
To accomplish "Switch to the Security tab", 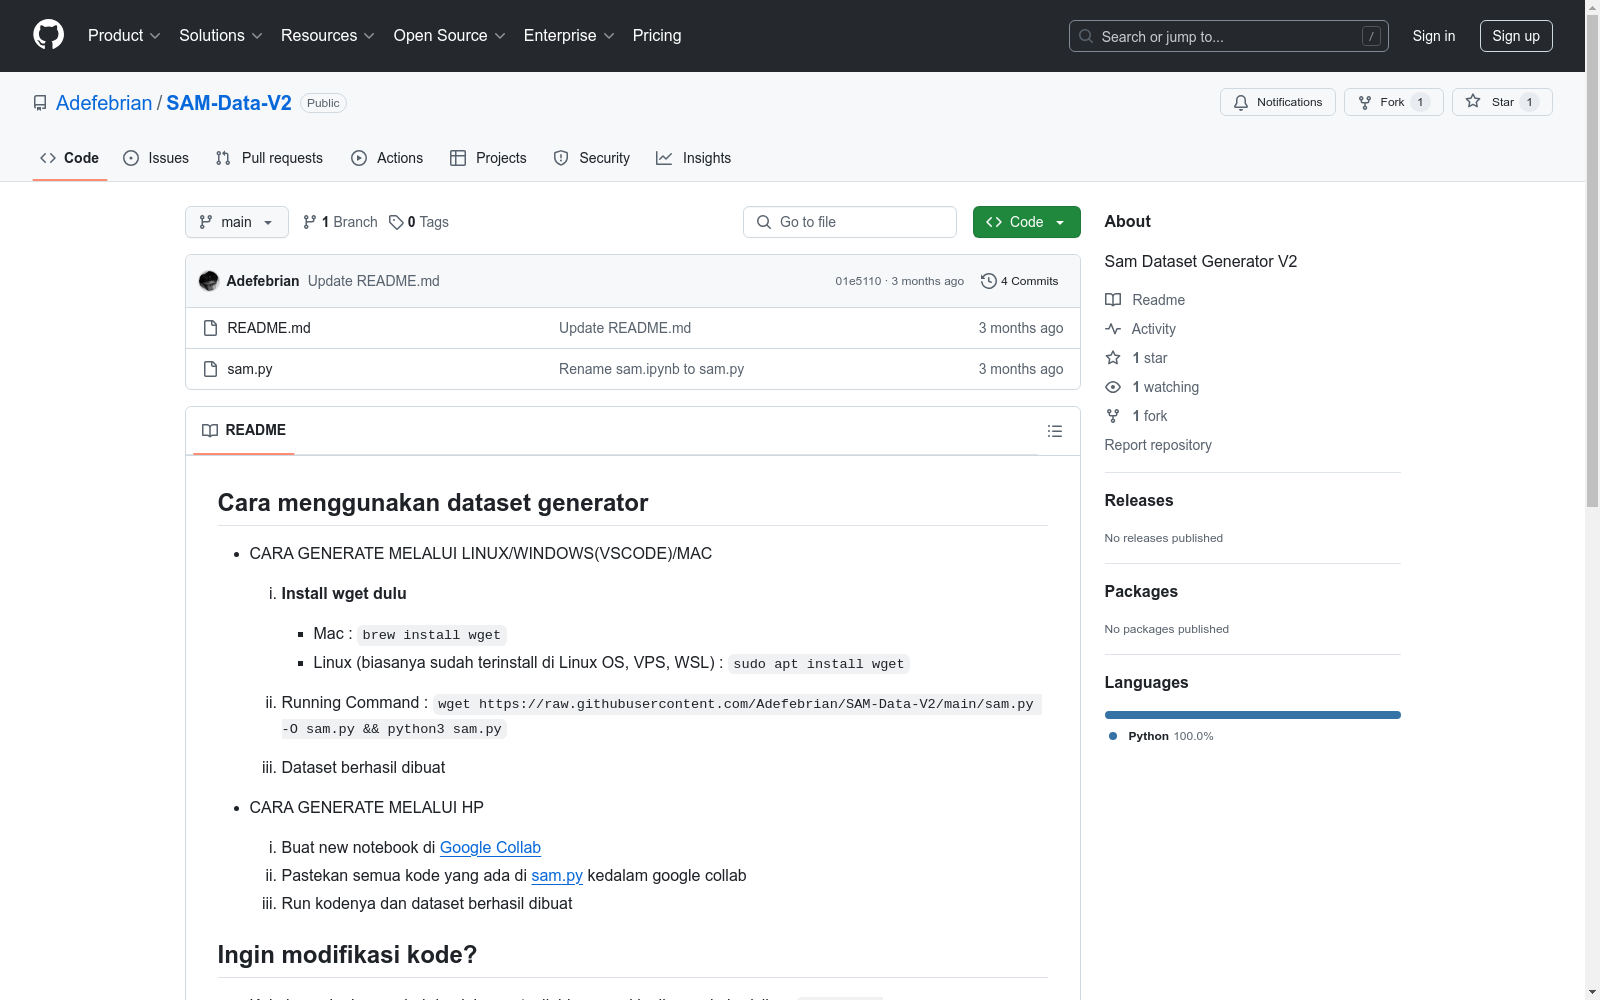I will (x=592, y=158).
